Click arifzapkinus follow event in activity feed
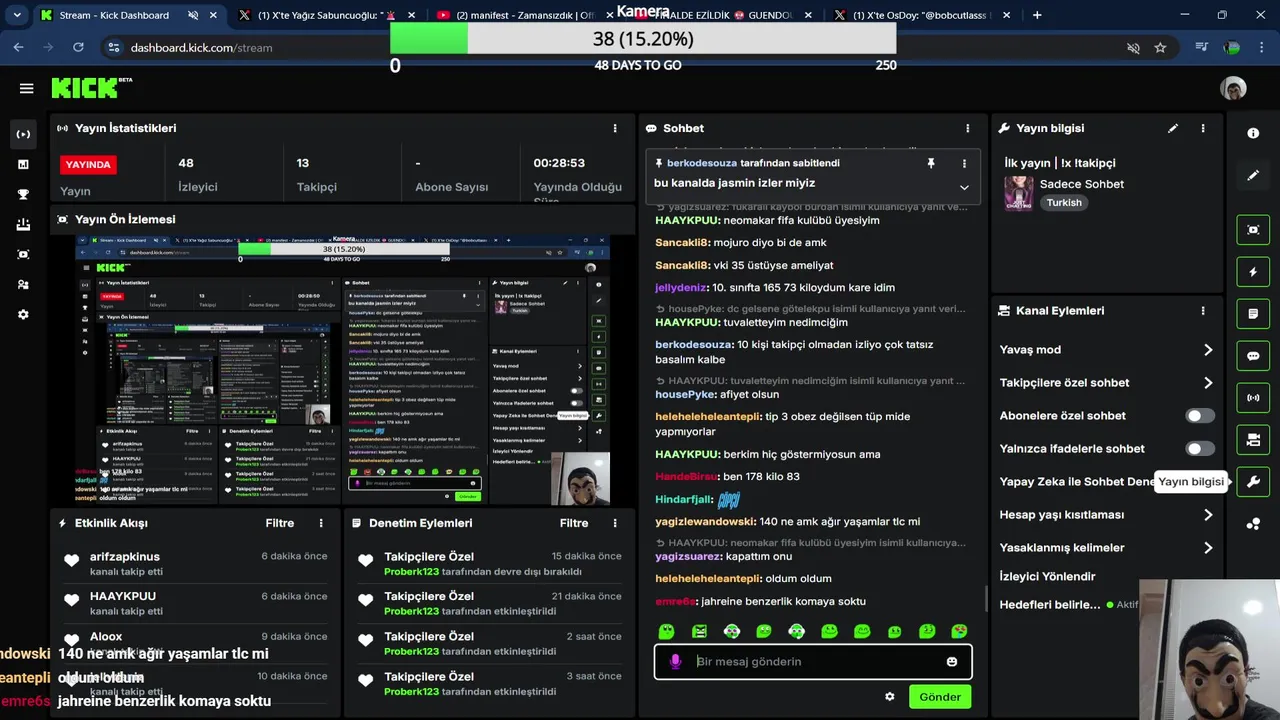This screenshot has height=720, width=1280. click(194, 563)
